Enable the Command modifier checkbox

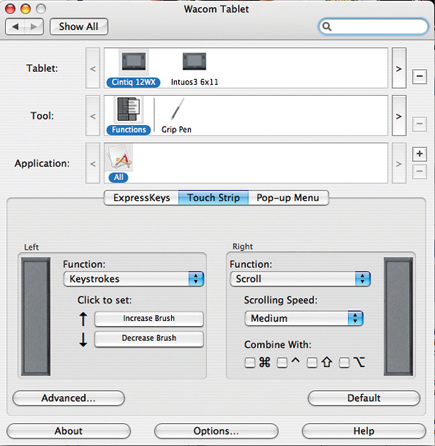point(250,362)
